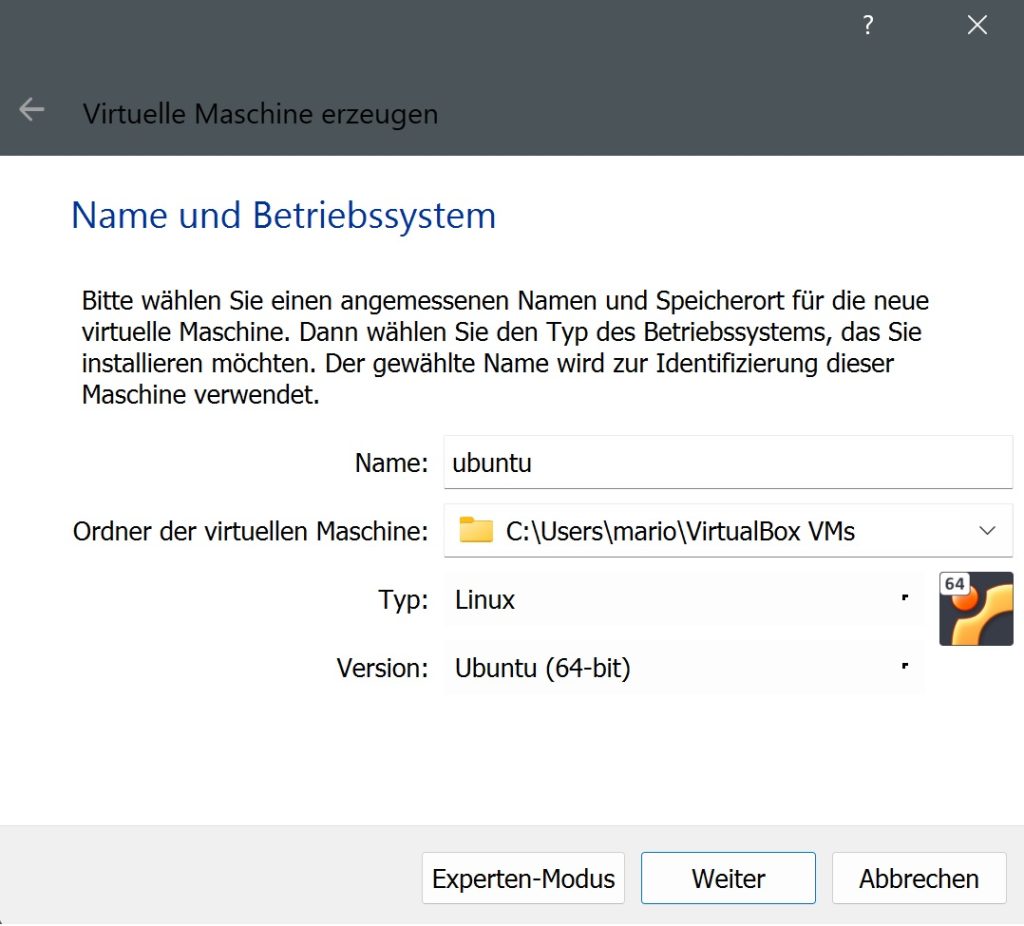Image resolution: width=1024 pixels, height=926 pixels.
Task: Click the 'Name und Betriebssystem' heading
Action: click(x=283, y=216)
